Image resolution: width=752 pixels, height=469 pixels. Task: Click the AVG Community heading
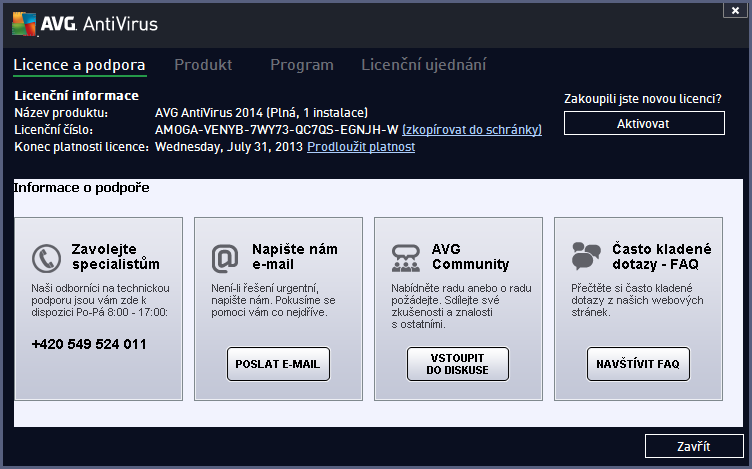coord(470,257)
